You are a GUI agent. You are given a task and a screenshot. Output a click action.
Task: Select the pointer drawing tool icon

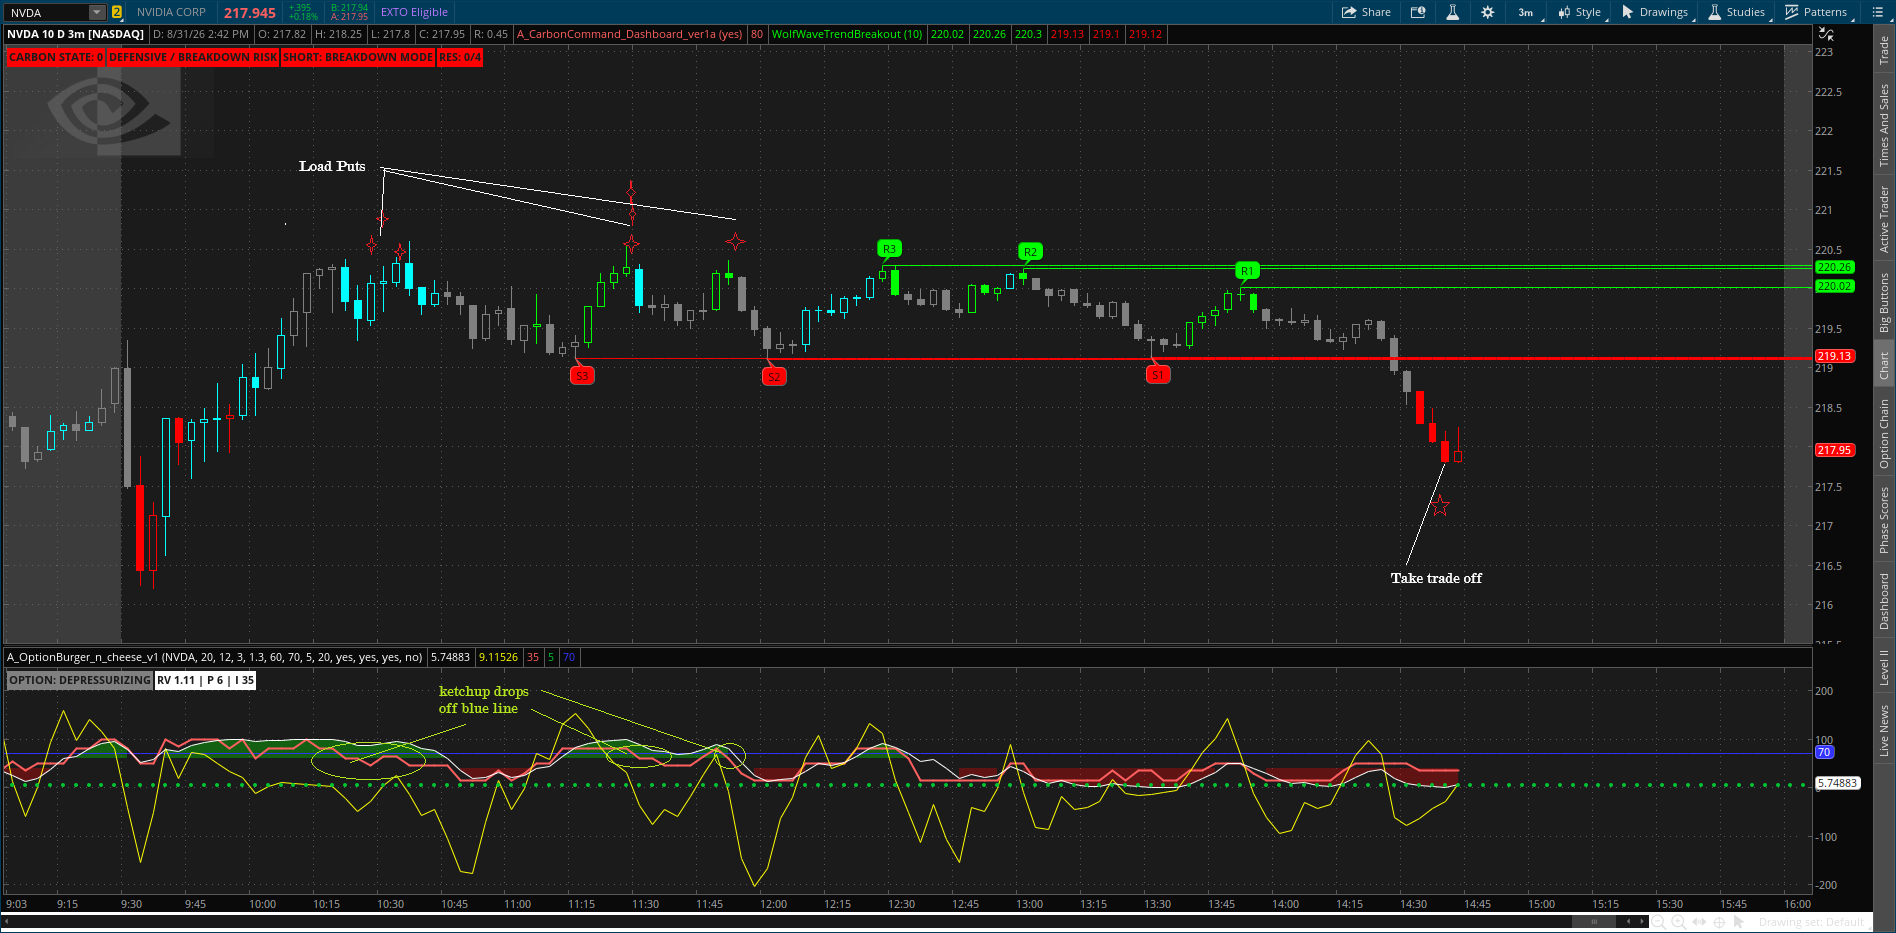click(x=1740, y=922)
